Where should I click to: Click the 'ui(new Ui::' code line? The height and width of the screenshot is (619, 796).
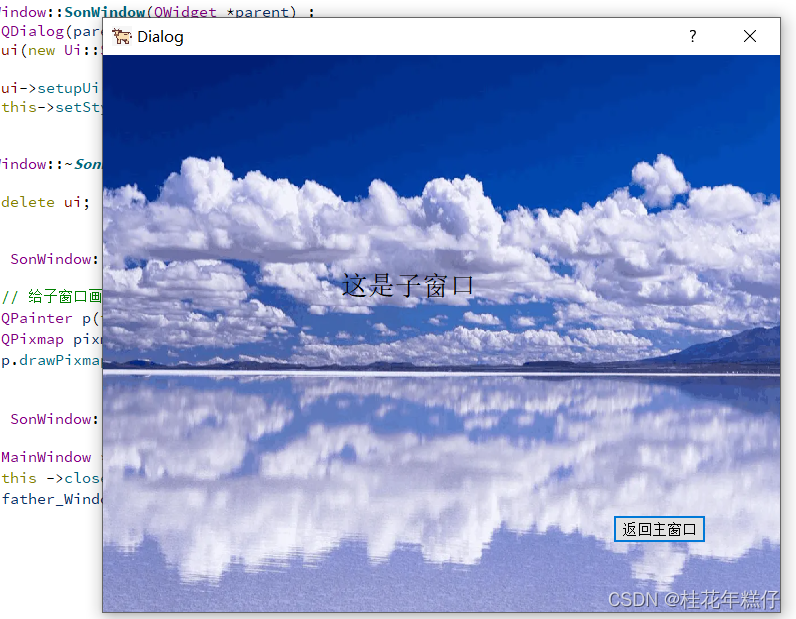(x=52, y=50)
